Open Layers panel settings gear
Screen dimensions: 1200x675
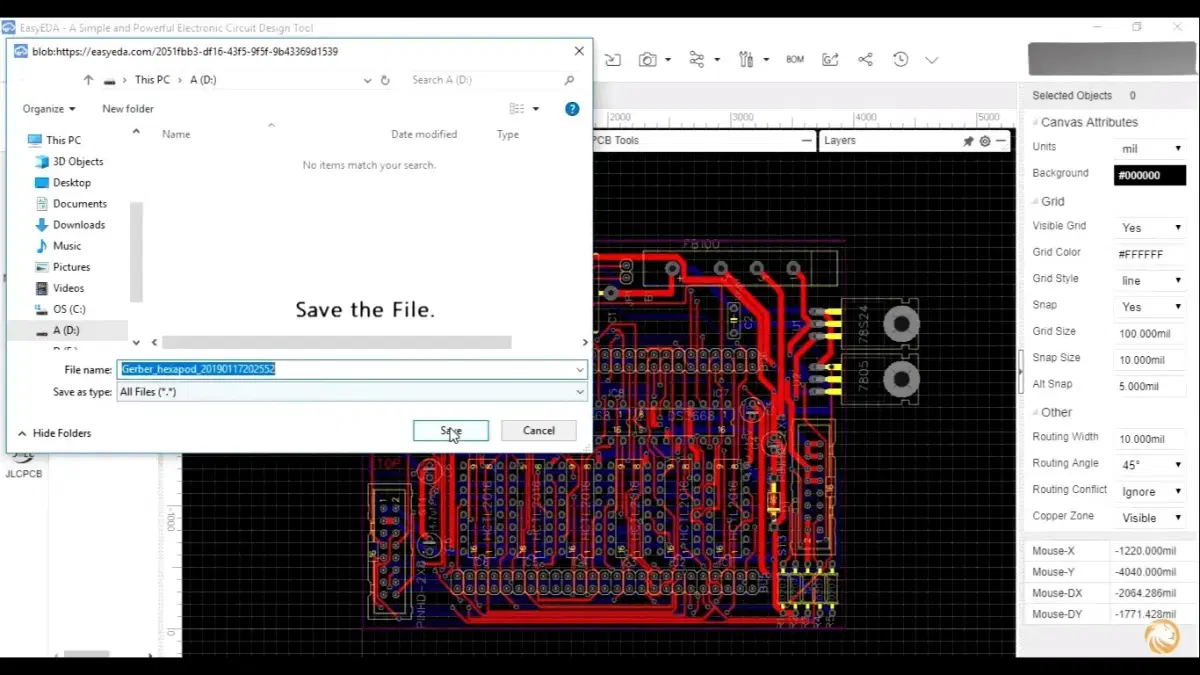(x=985, y=141)
